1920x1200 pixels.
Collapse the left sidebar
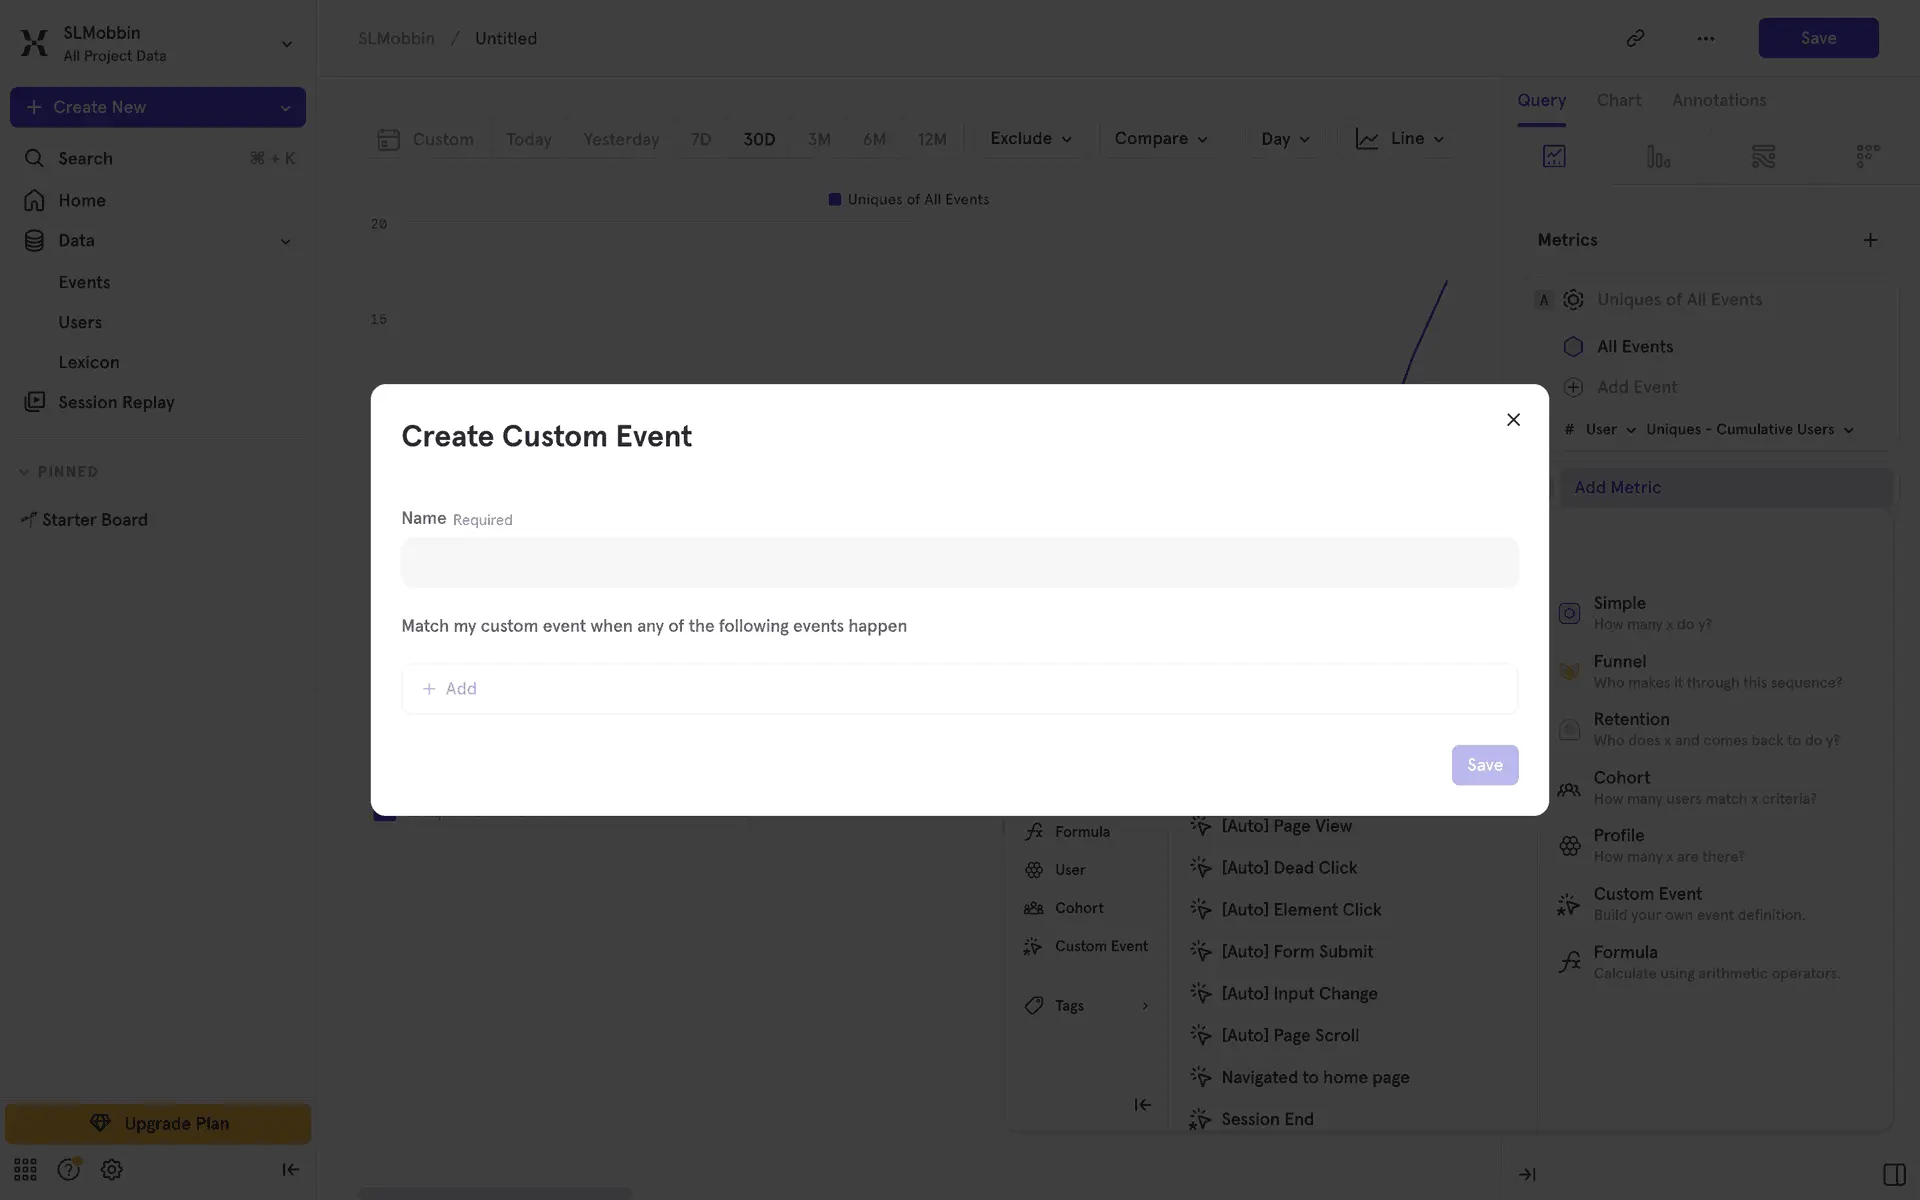[290, 1169]
